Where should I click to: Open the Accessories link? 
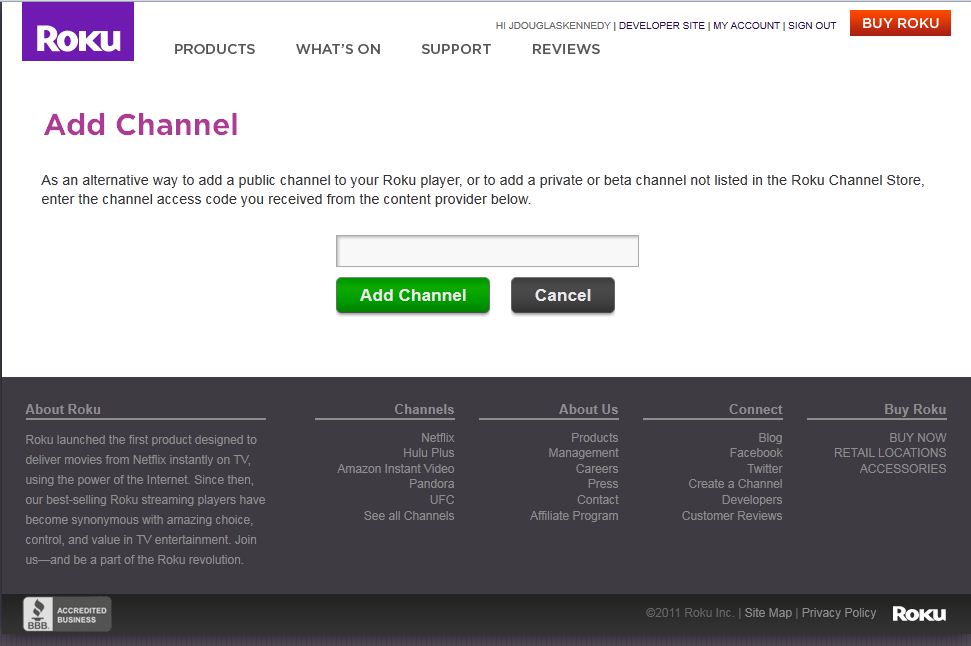click(x=903, y=469)
